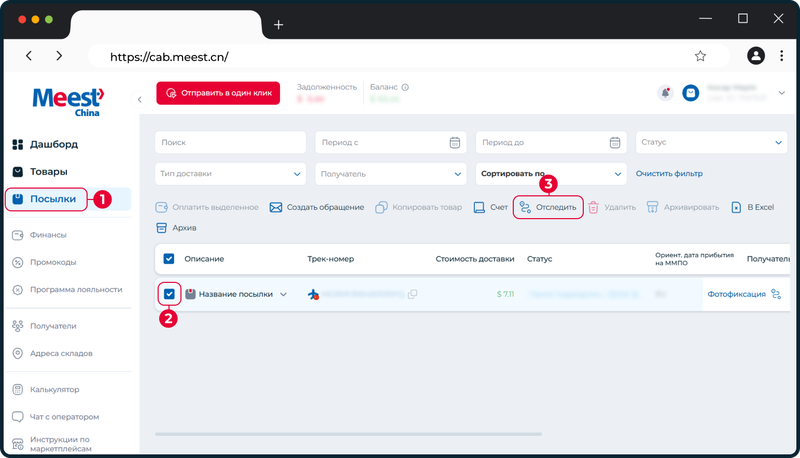The height and width of the screenshot is (458, 800).
Task: Click Оплатить выделенное action
Action: tap(207, 207)
